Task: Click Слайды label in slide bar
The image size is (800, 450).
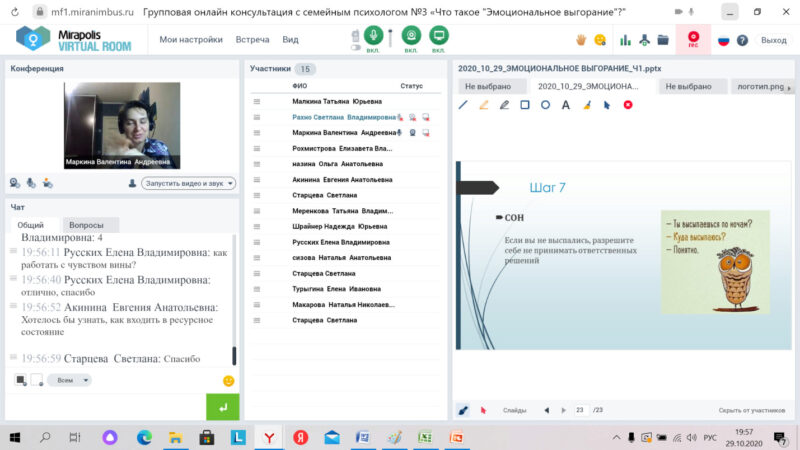Action: click(514, 410)
